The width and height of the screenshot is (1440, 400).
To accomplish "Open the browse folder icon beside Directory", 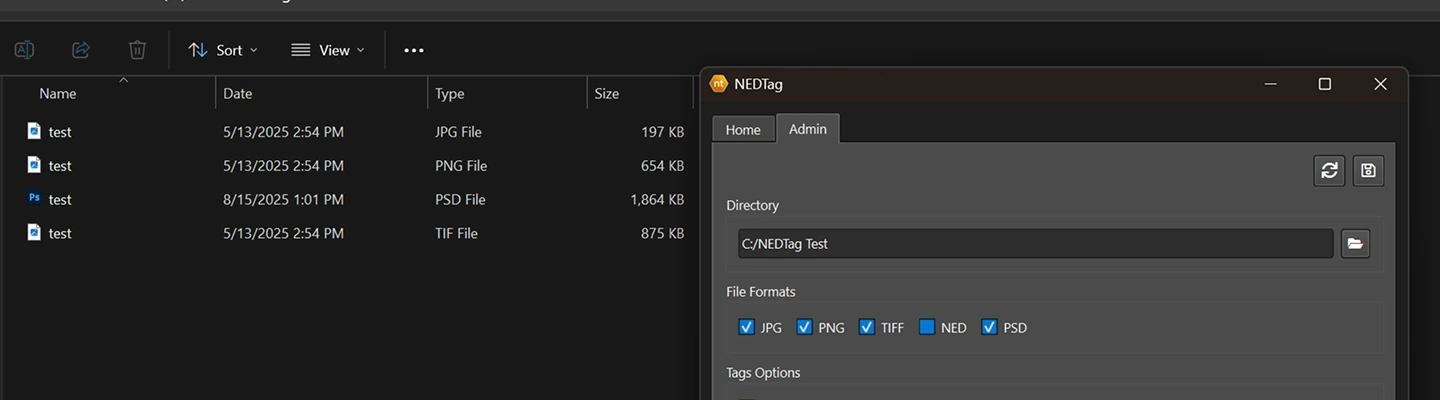I will (x=1355, y=243).
